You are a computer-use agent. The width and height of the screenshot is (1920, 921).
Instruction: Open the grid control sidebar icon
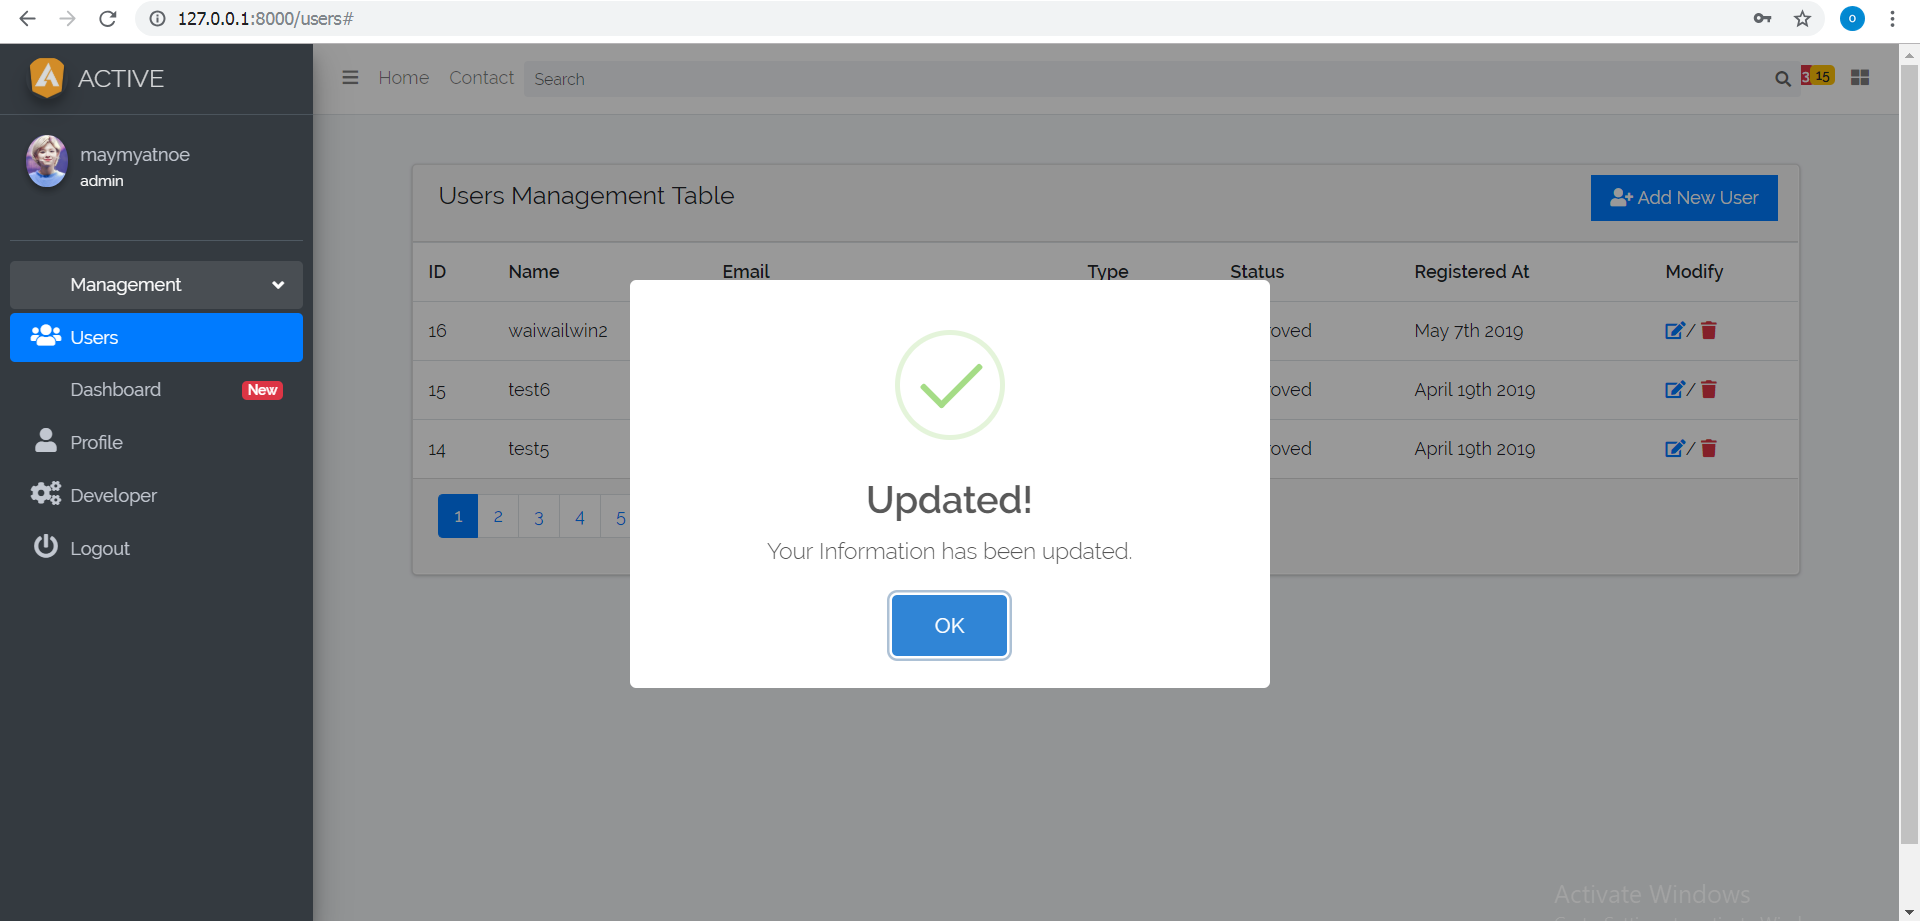pos(1860,78)
